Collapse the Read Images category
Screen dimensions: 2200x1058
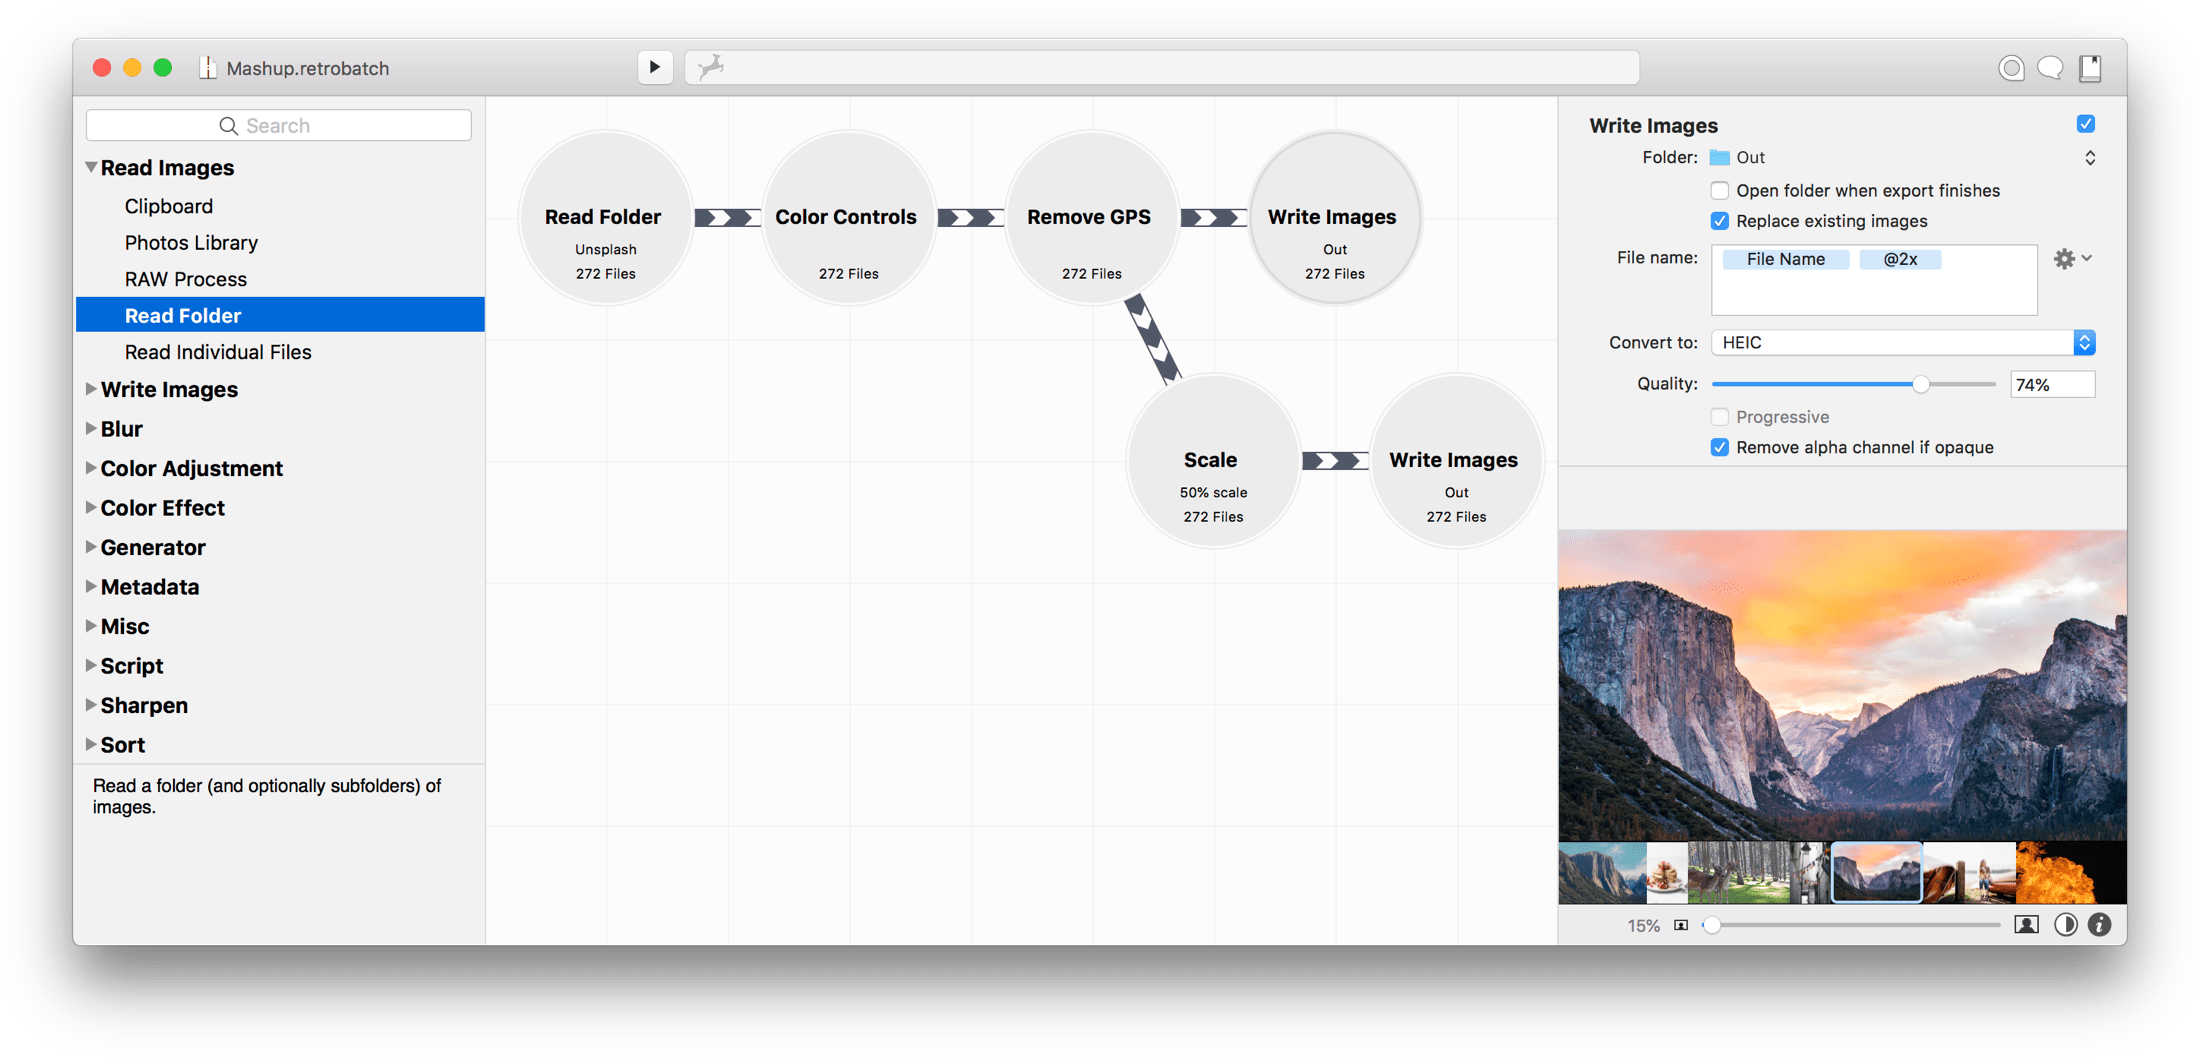click(x=91, y=167)
